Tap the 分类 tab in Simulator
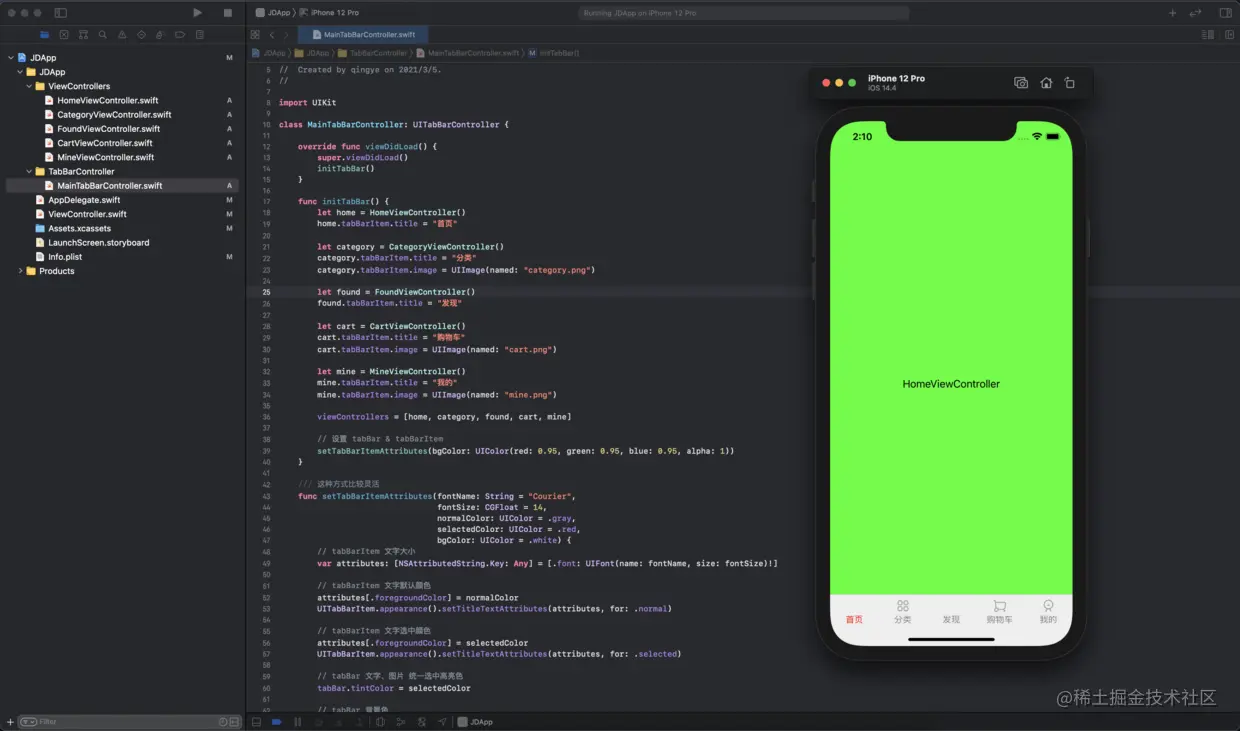Screen dimensions: 1240x731 [902, 612]
